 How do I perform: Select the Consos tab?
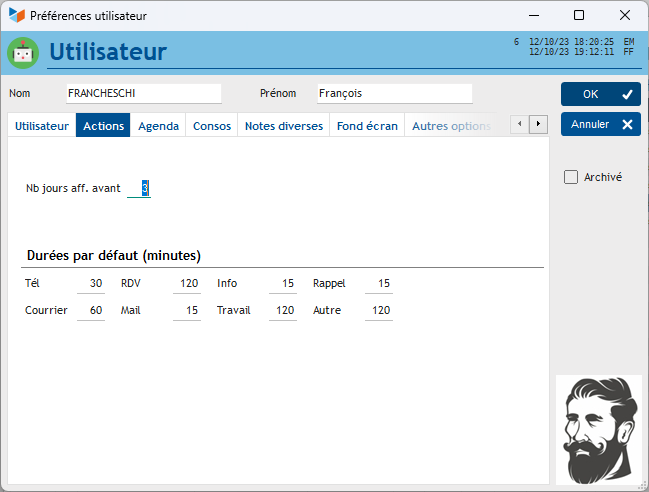[x=211, y=126]
